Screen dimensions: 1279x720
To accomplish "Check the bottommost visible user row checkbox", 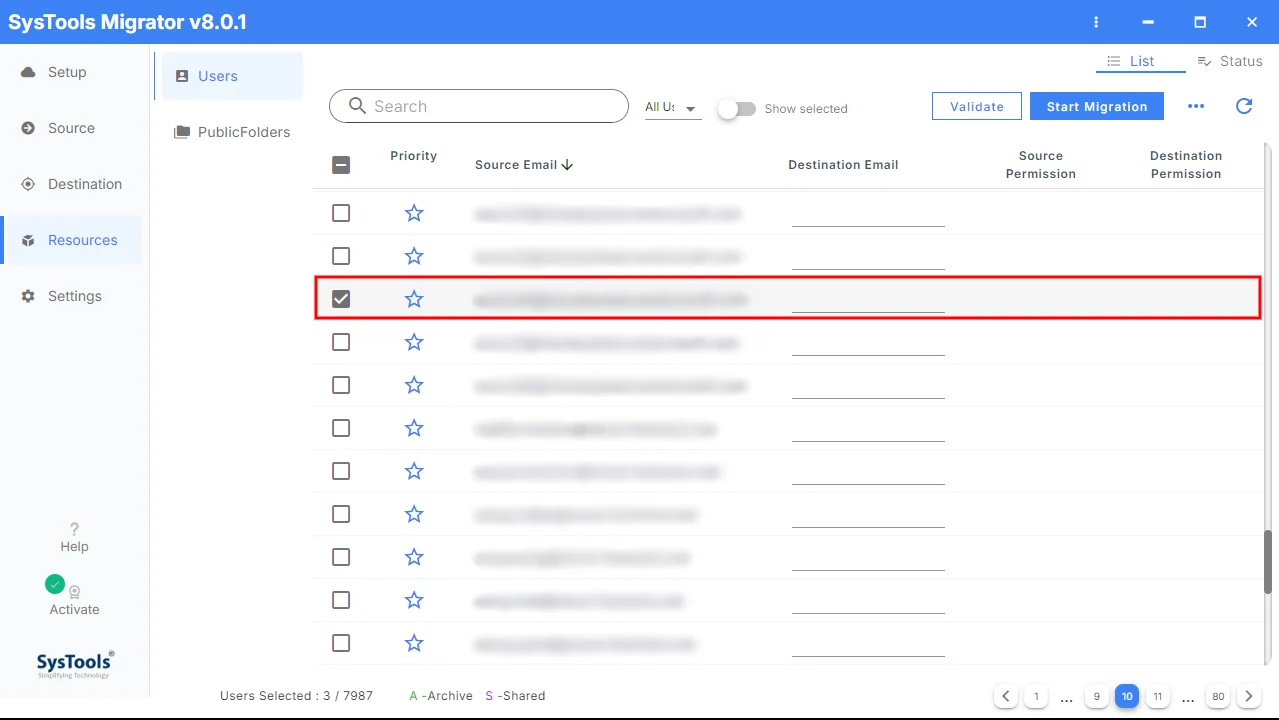I will point(341,643).
